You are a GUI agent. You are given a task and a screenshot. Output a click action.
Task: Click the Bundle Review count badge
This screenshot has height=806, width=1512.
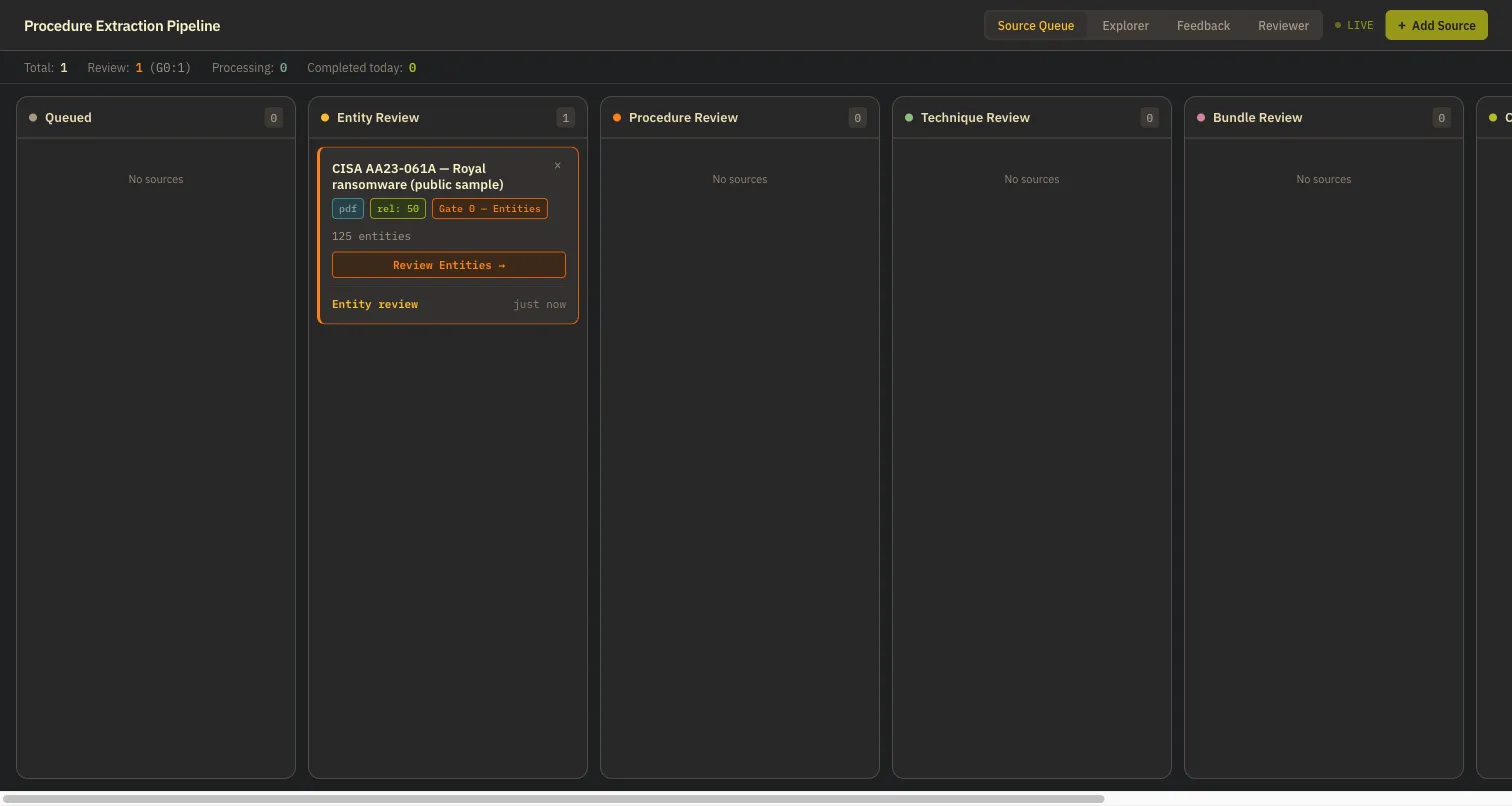point(1441,118)
